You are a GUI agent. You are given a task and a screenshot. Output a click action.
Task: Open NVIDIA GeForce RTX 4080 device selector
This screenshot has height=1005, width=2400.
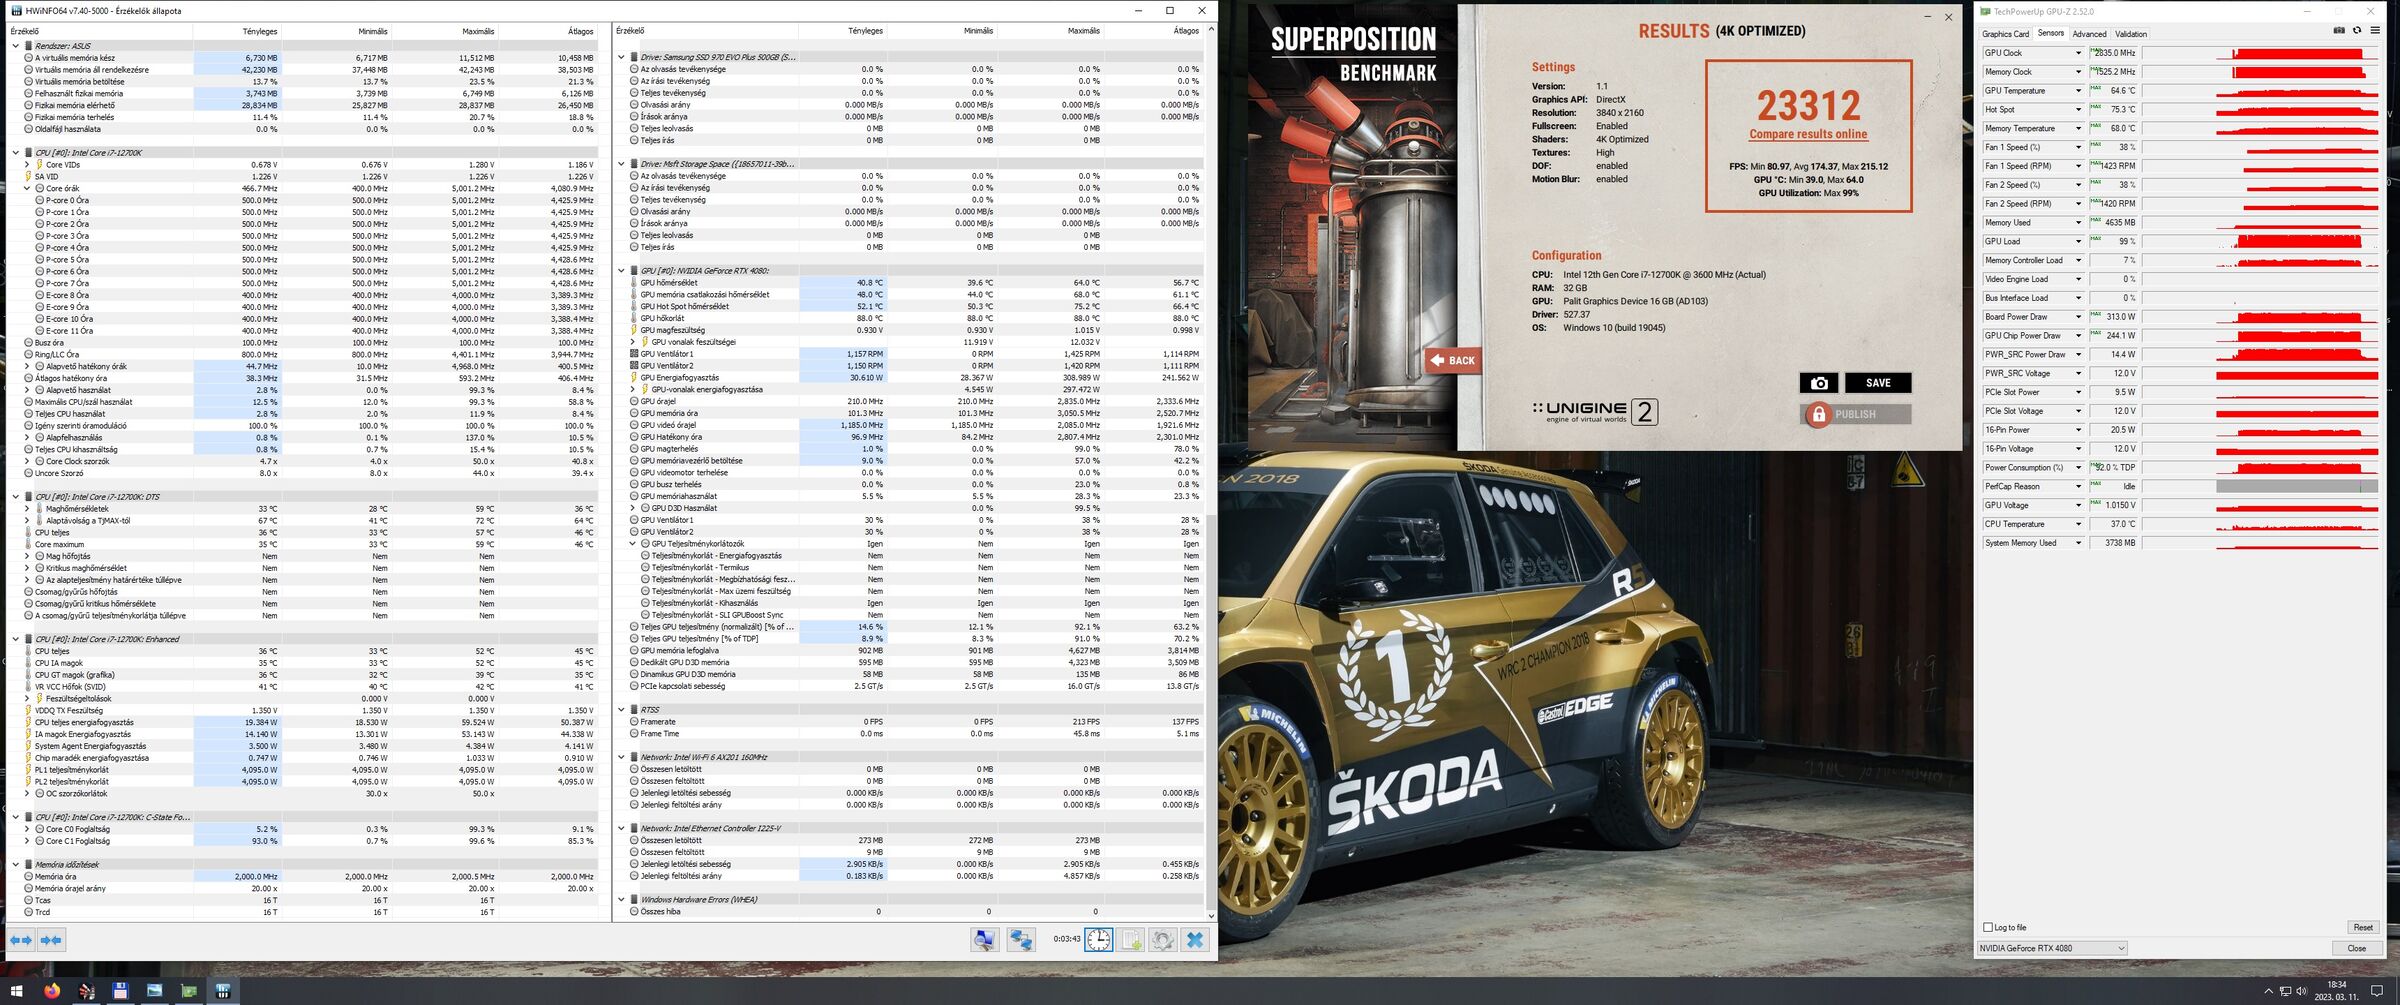(2052, 948)
